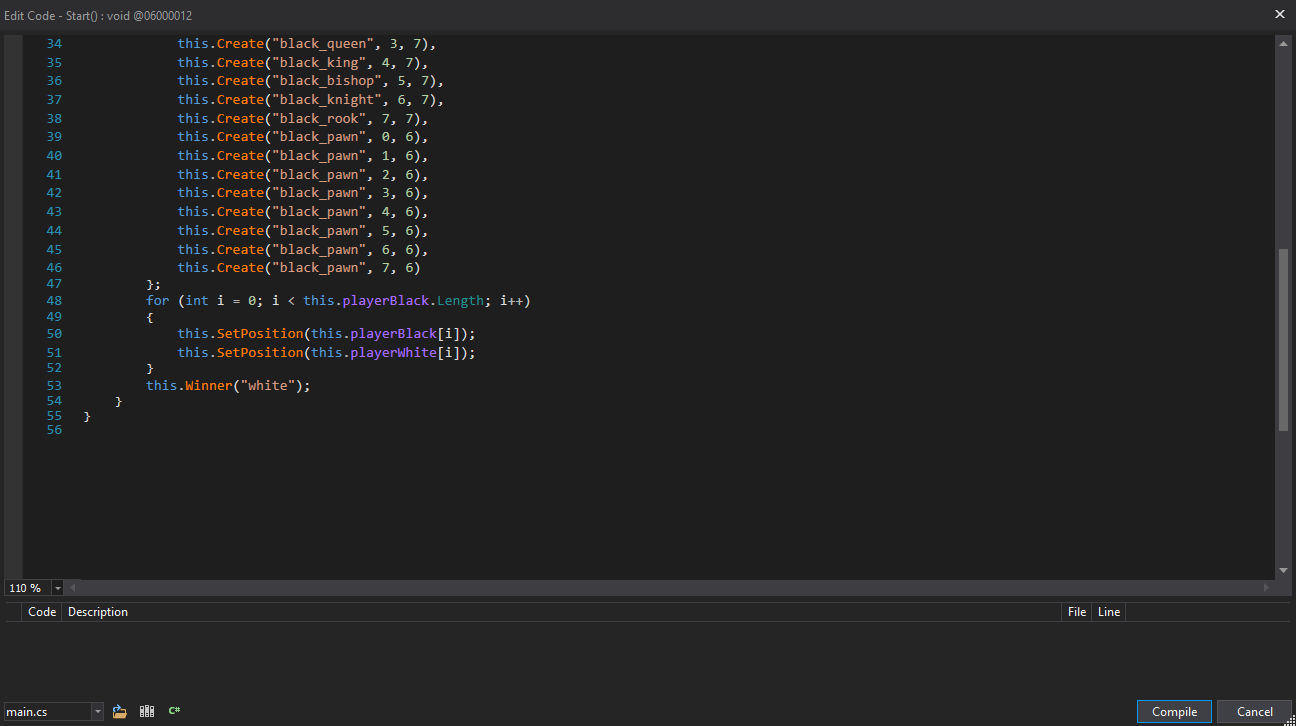Open the 110 % zoom dropdown
This screenshot has height=726, width=1296.
coord(57,588)
